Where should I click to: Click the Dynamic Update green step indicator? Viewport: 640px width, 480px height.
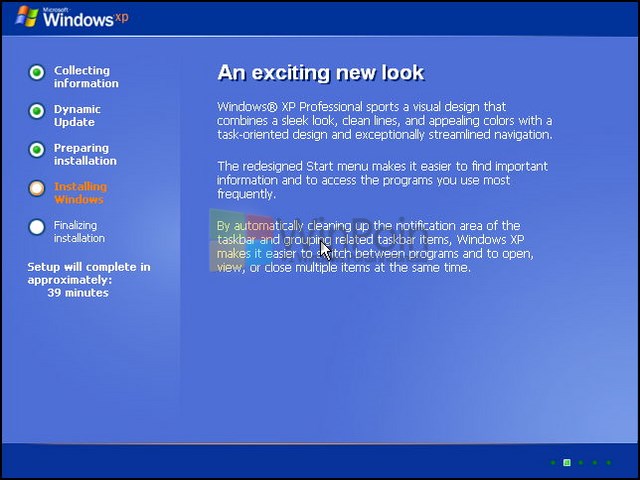[x=37, y=111]
